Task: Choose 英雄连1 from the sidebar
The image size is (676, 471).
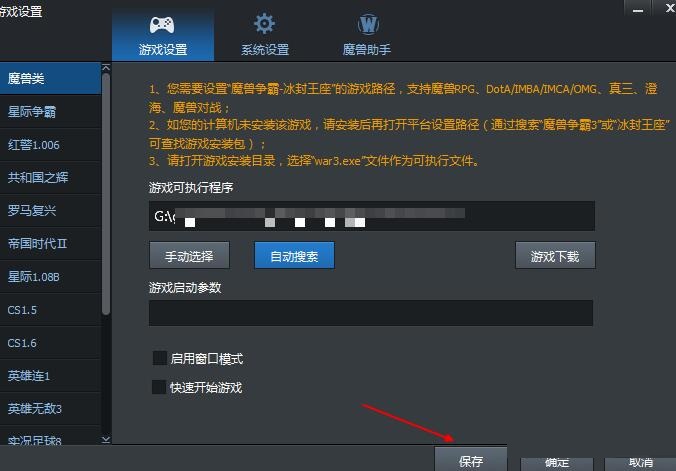Action: click(x=50, y=376)
